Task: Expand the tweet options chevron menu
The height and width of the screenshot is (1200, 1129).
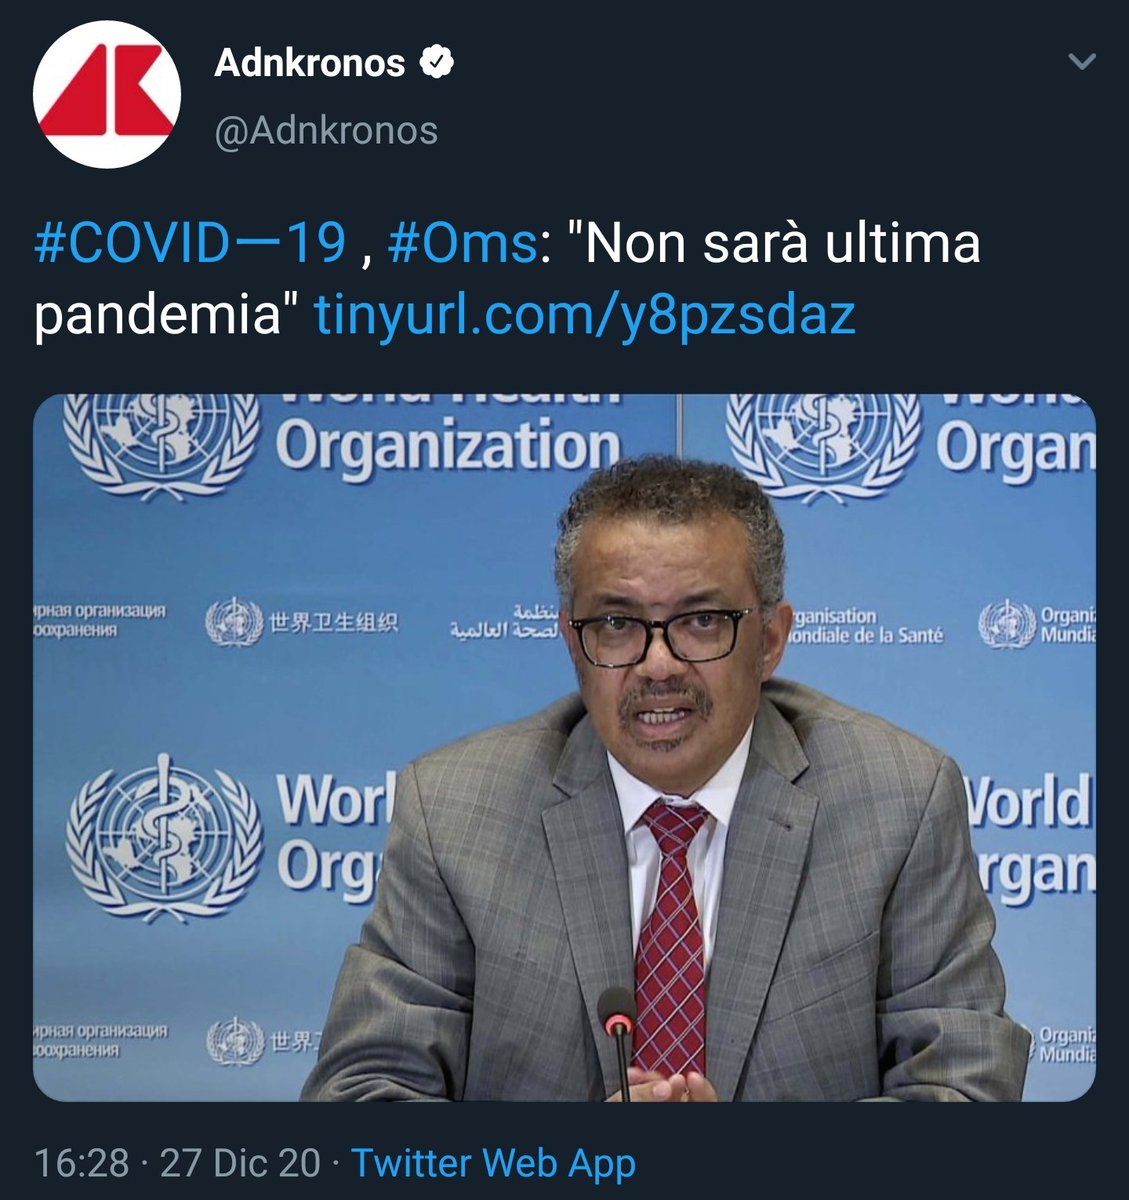Action: [1082, 62]
